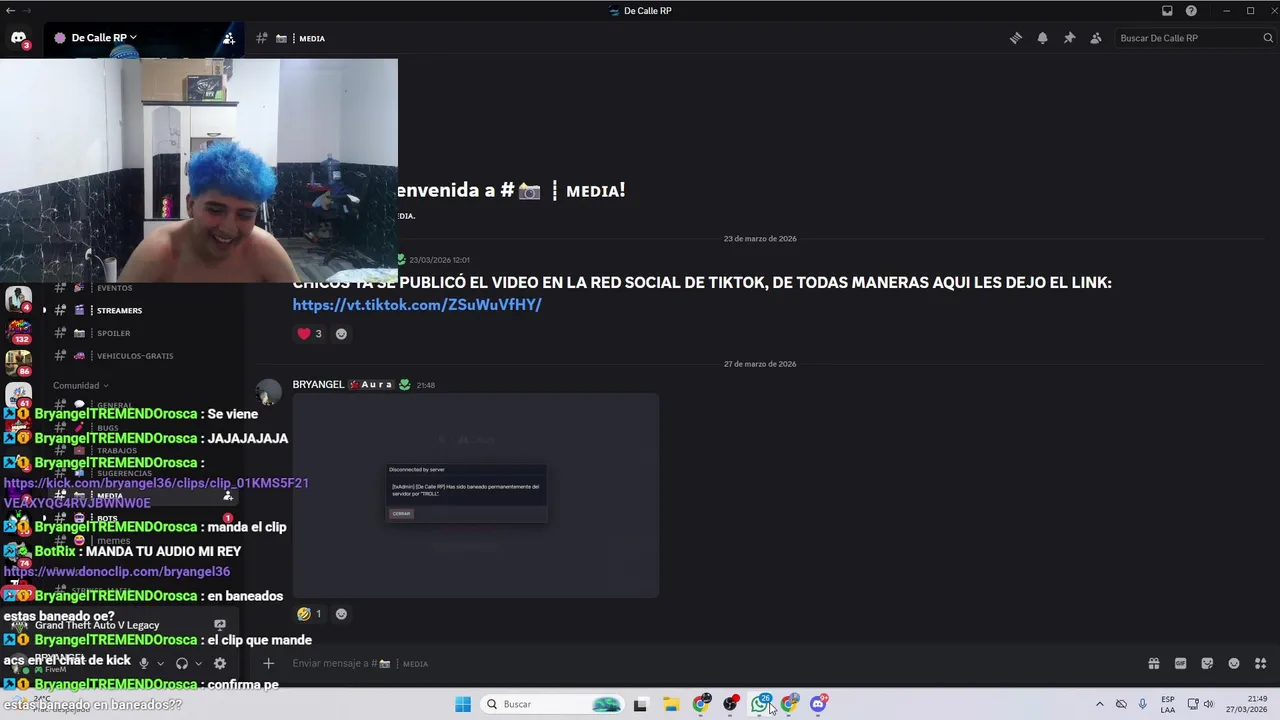This screenshot has height=720, width=1280.
Task: Add reaction to the TikTok announcement message
Action: click(341, 334)
